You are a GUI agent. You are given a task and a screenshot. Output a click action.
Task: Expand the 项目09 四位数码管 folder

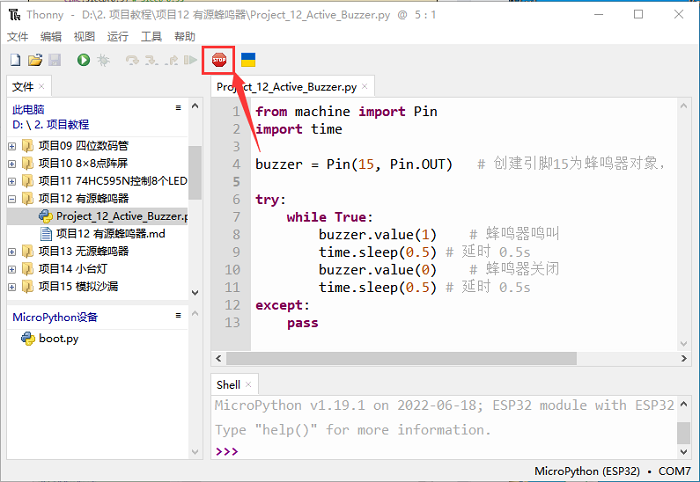12,146
